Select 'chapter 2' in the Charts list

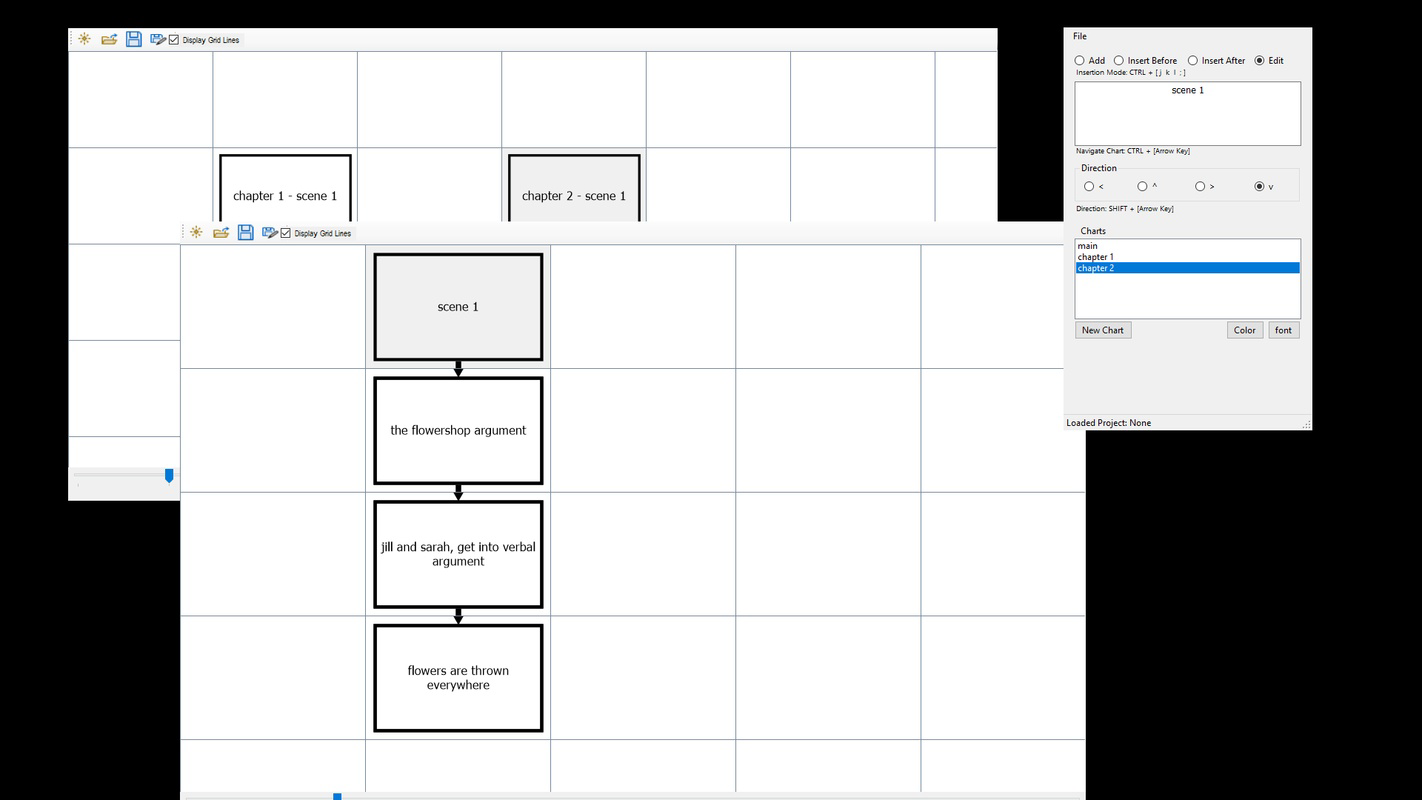click(1188, 268)
